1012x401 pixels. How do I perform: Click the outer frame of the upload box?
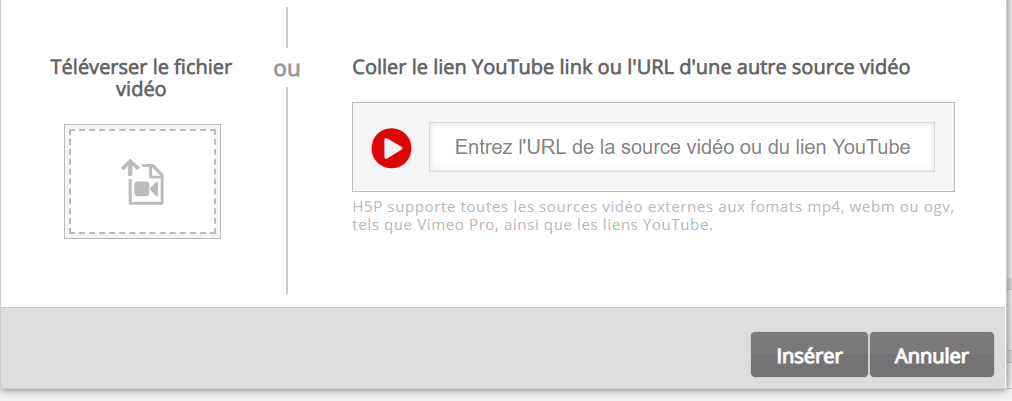click(x=143, y=127)
